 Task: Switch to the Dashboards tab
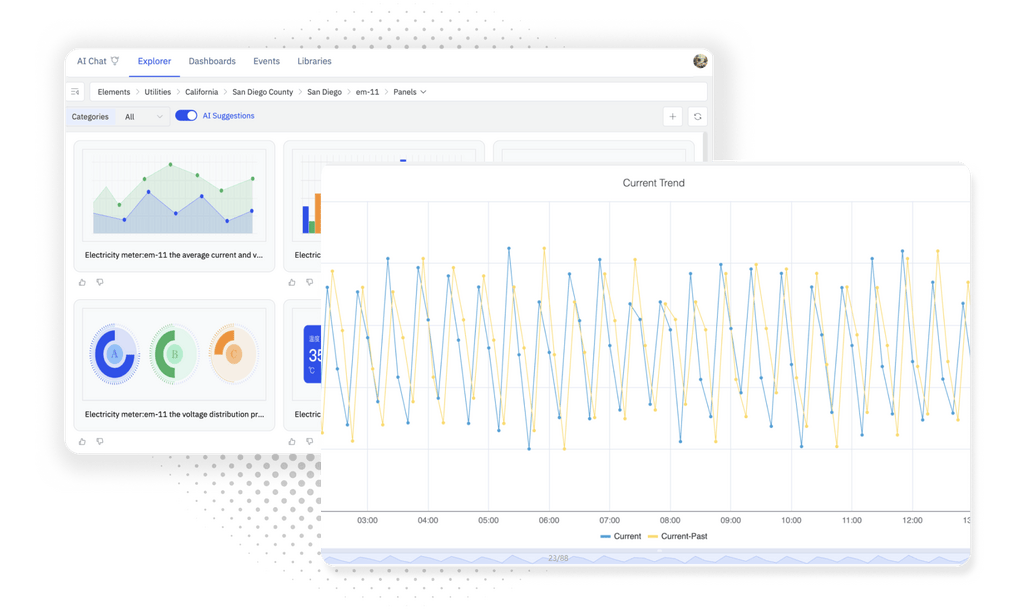click(212, 61)
